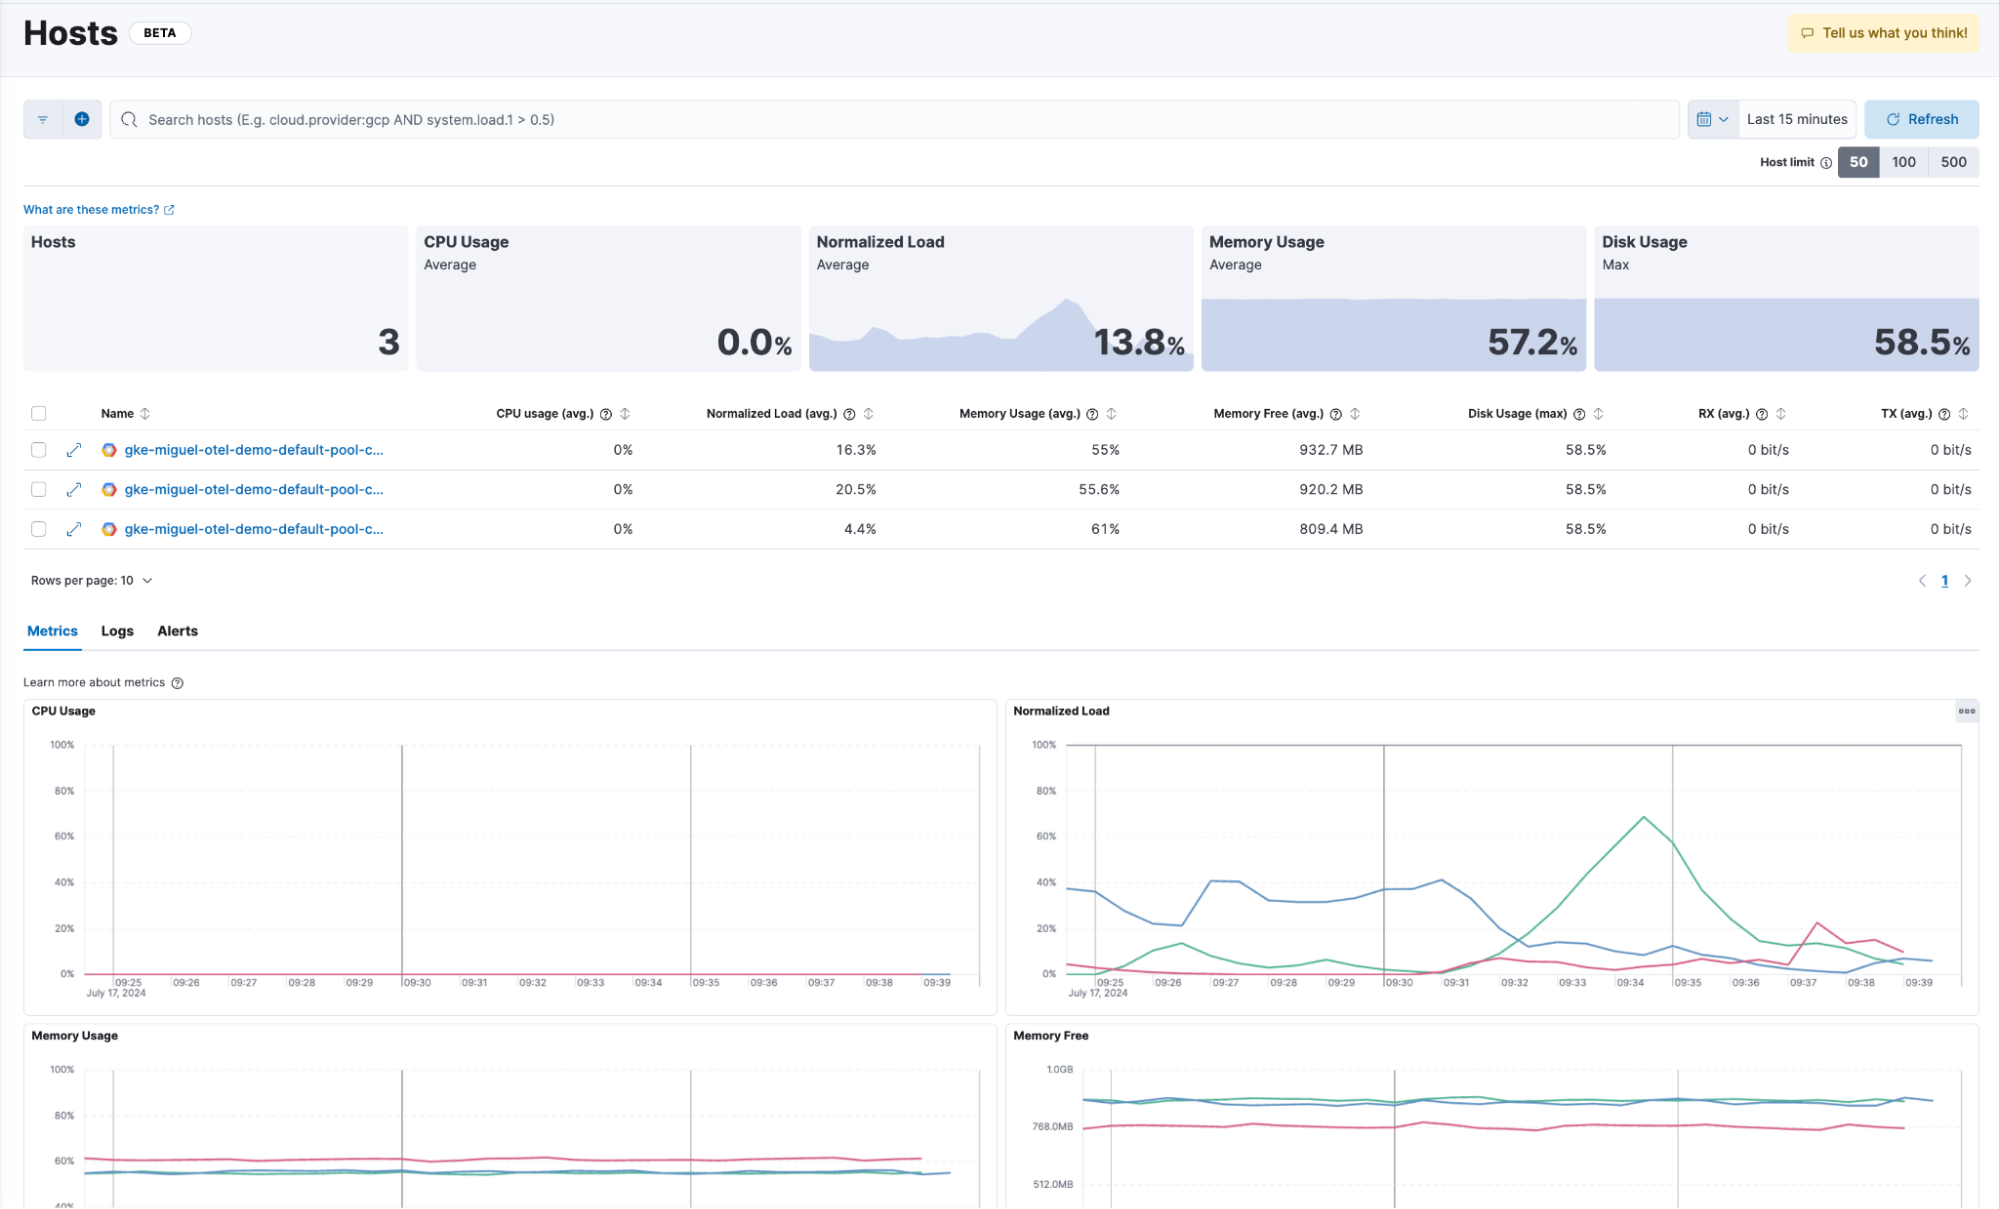Viewport: 1999px width, 1209px height.
Task: Click Learn more about metrics help icon
Action: coord(177,683)
